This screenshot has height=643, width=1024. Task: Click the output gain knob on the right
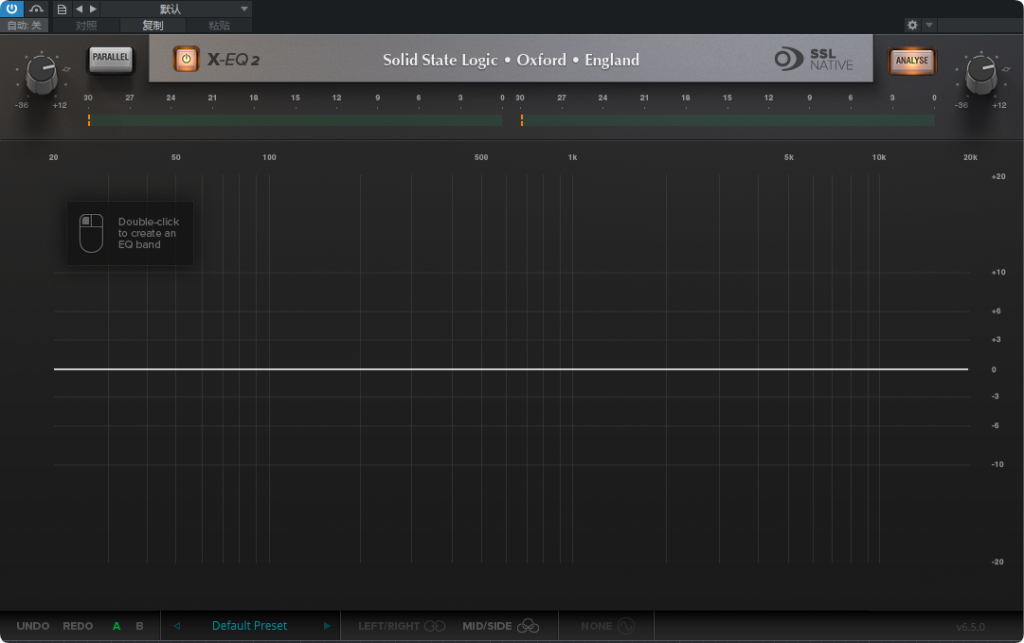coord(981,73)
